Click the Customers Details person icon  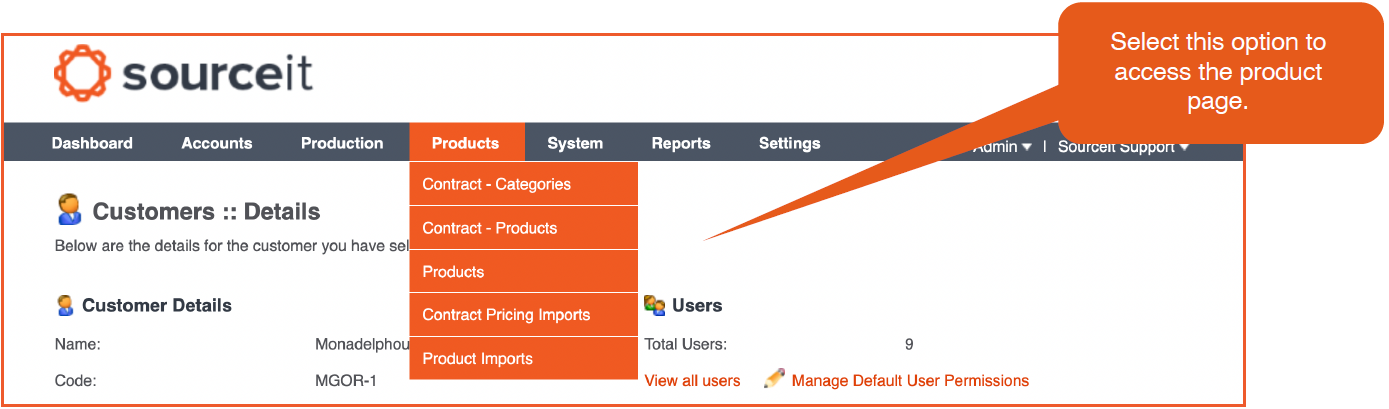(69, 209)
